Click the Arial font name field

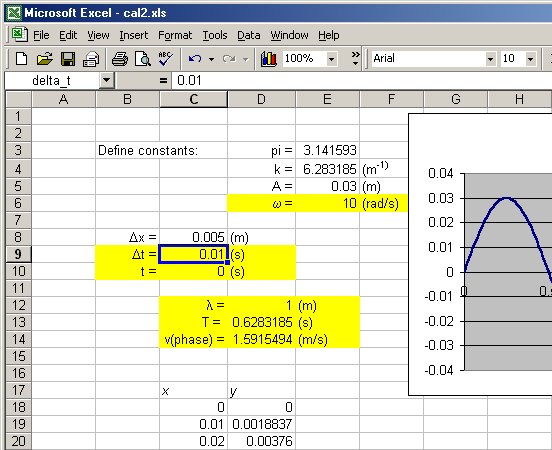coord(428,59)
